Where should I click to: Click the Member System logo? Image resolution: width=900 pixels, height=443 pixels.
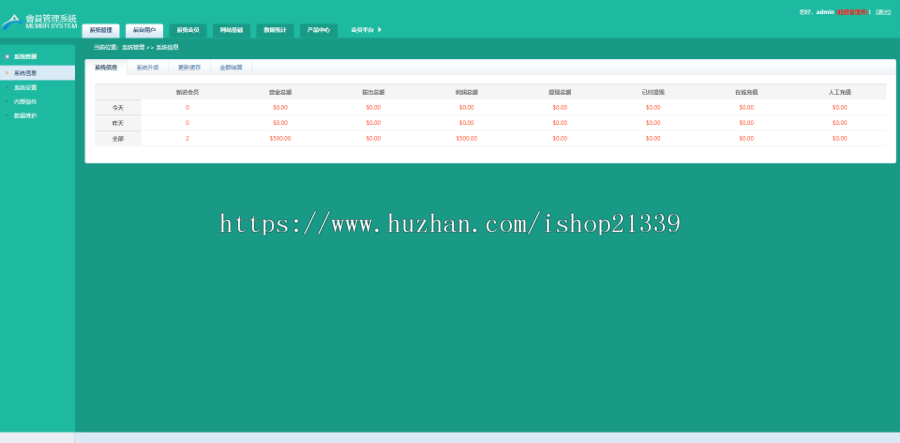(38, 22)
